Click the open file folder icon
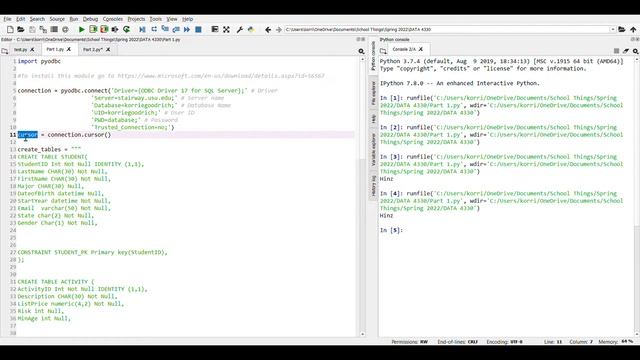Image resolution: width=640 pixels, height=360 pixels. (21, 29)
